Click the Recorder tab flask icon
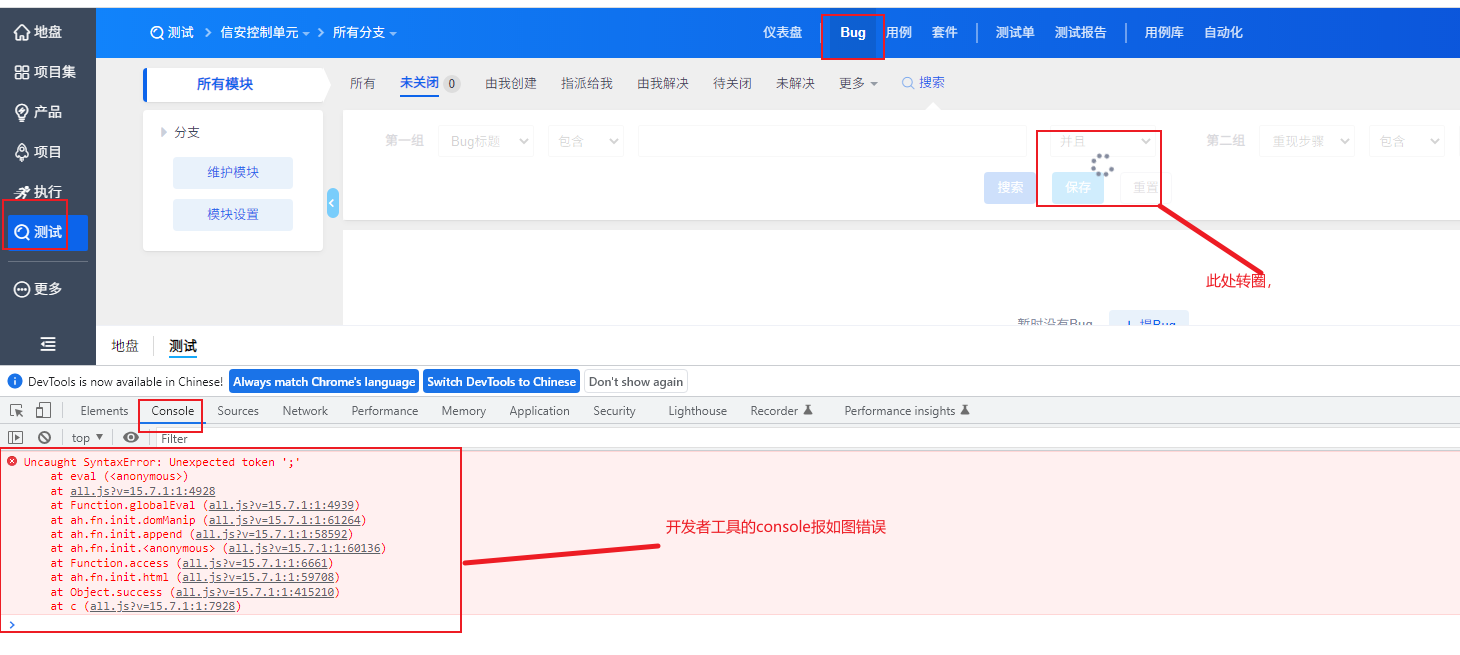Image resolution: width=1460 pixels, height=655 pixels. coord(808,410)
